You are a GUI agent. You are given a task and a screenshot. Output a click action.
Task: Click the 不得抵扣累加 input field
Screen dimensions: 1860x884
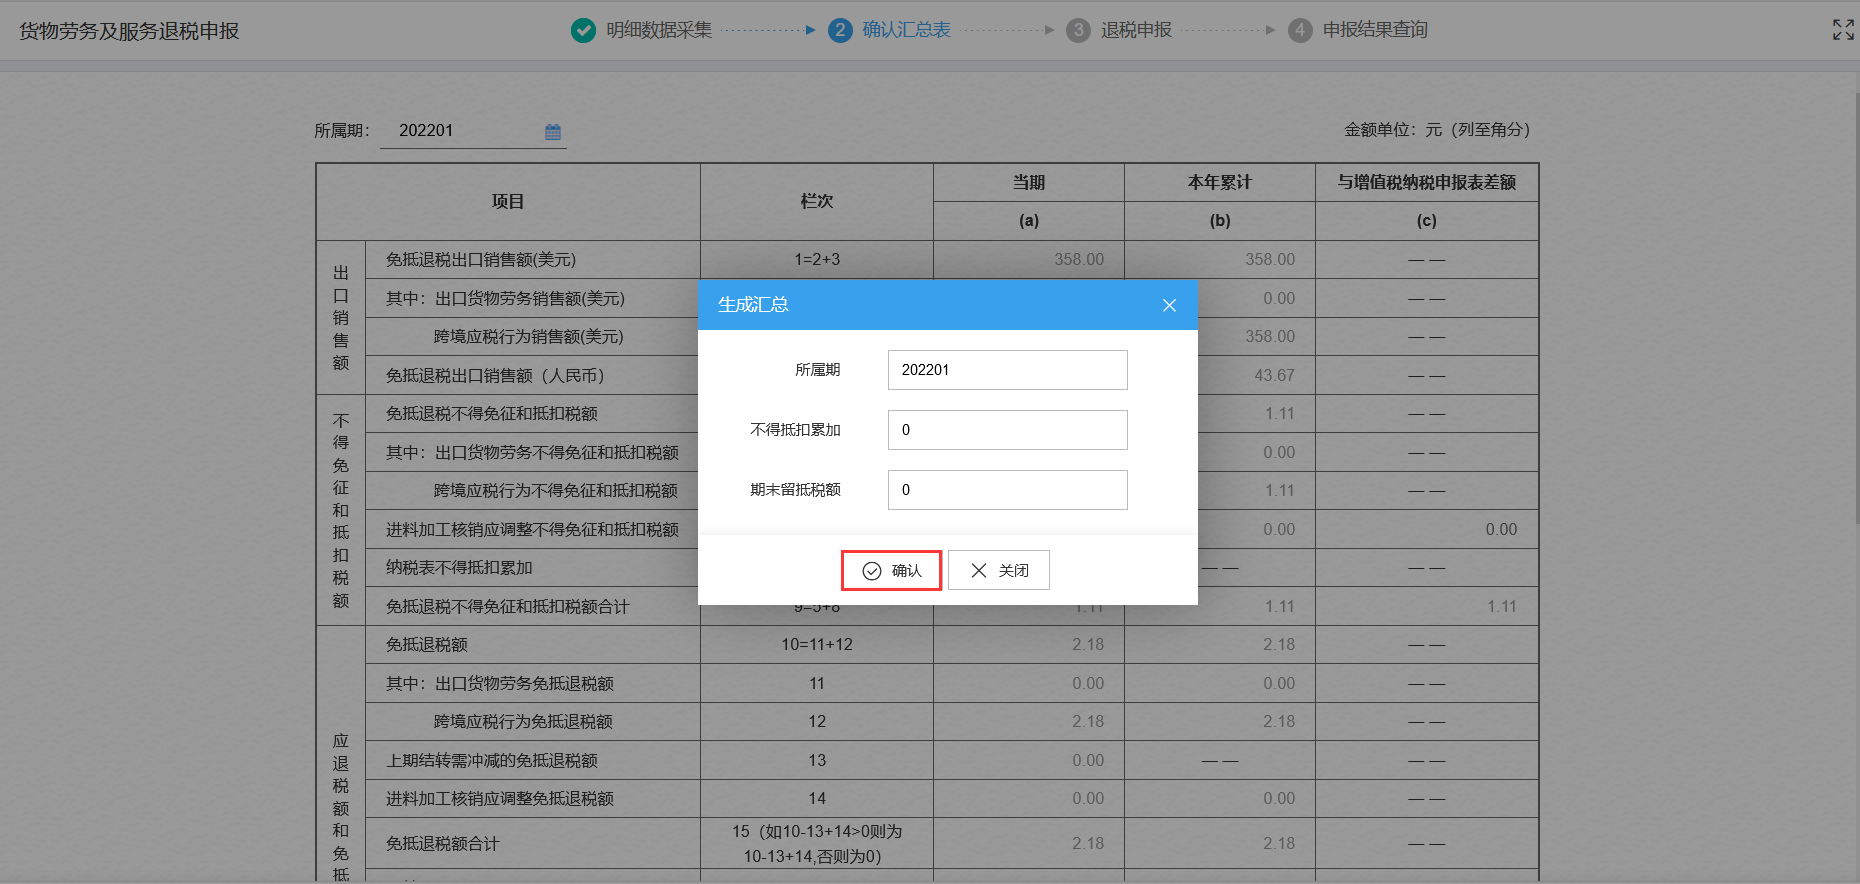(1008, 430)
